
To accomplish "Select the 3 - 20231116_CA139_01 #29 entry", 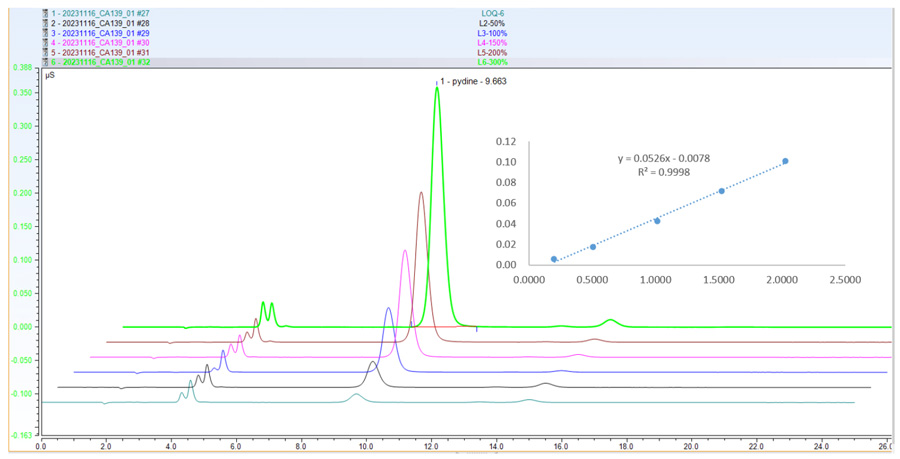I will click(101, 33).
